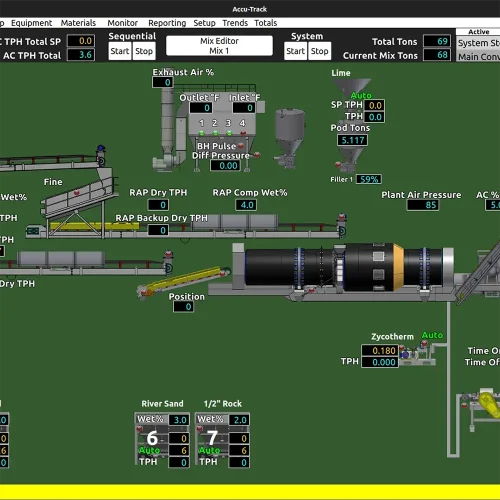Click the Filler 1 59% level field

coord(369,179)
